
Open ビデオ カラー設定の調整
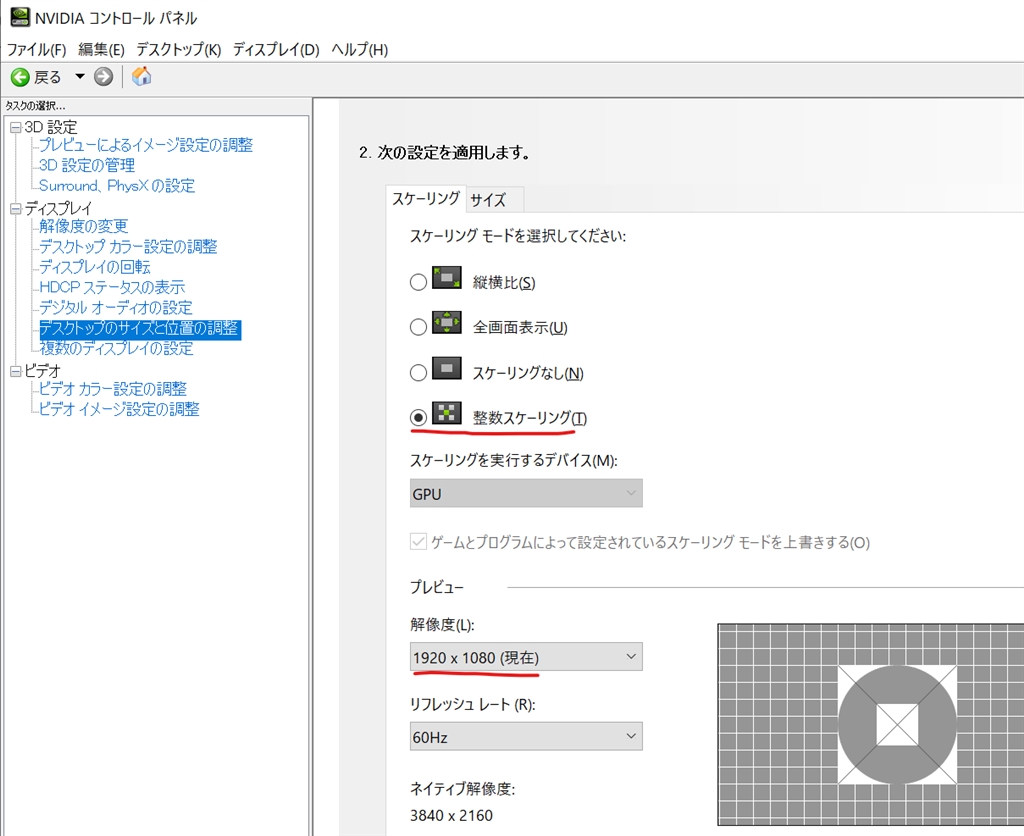pos(112,389)
